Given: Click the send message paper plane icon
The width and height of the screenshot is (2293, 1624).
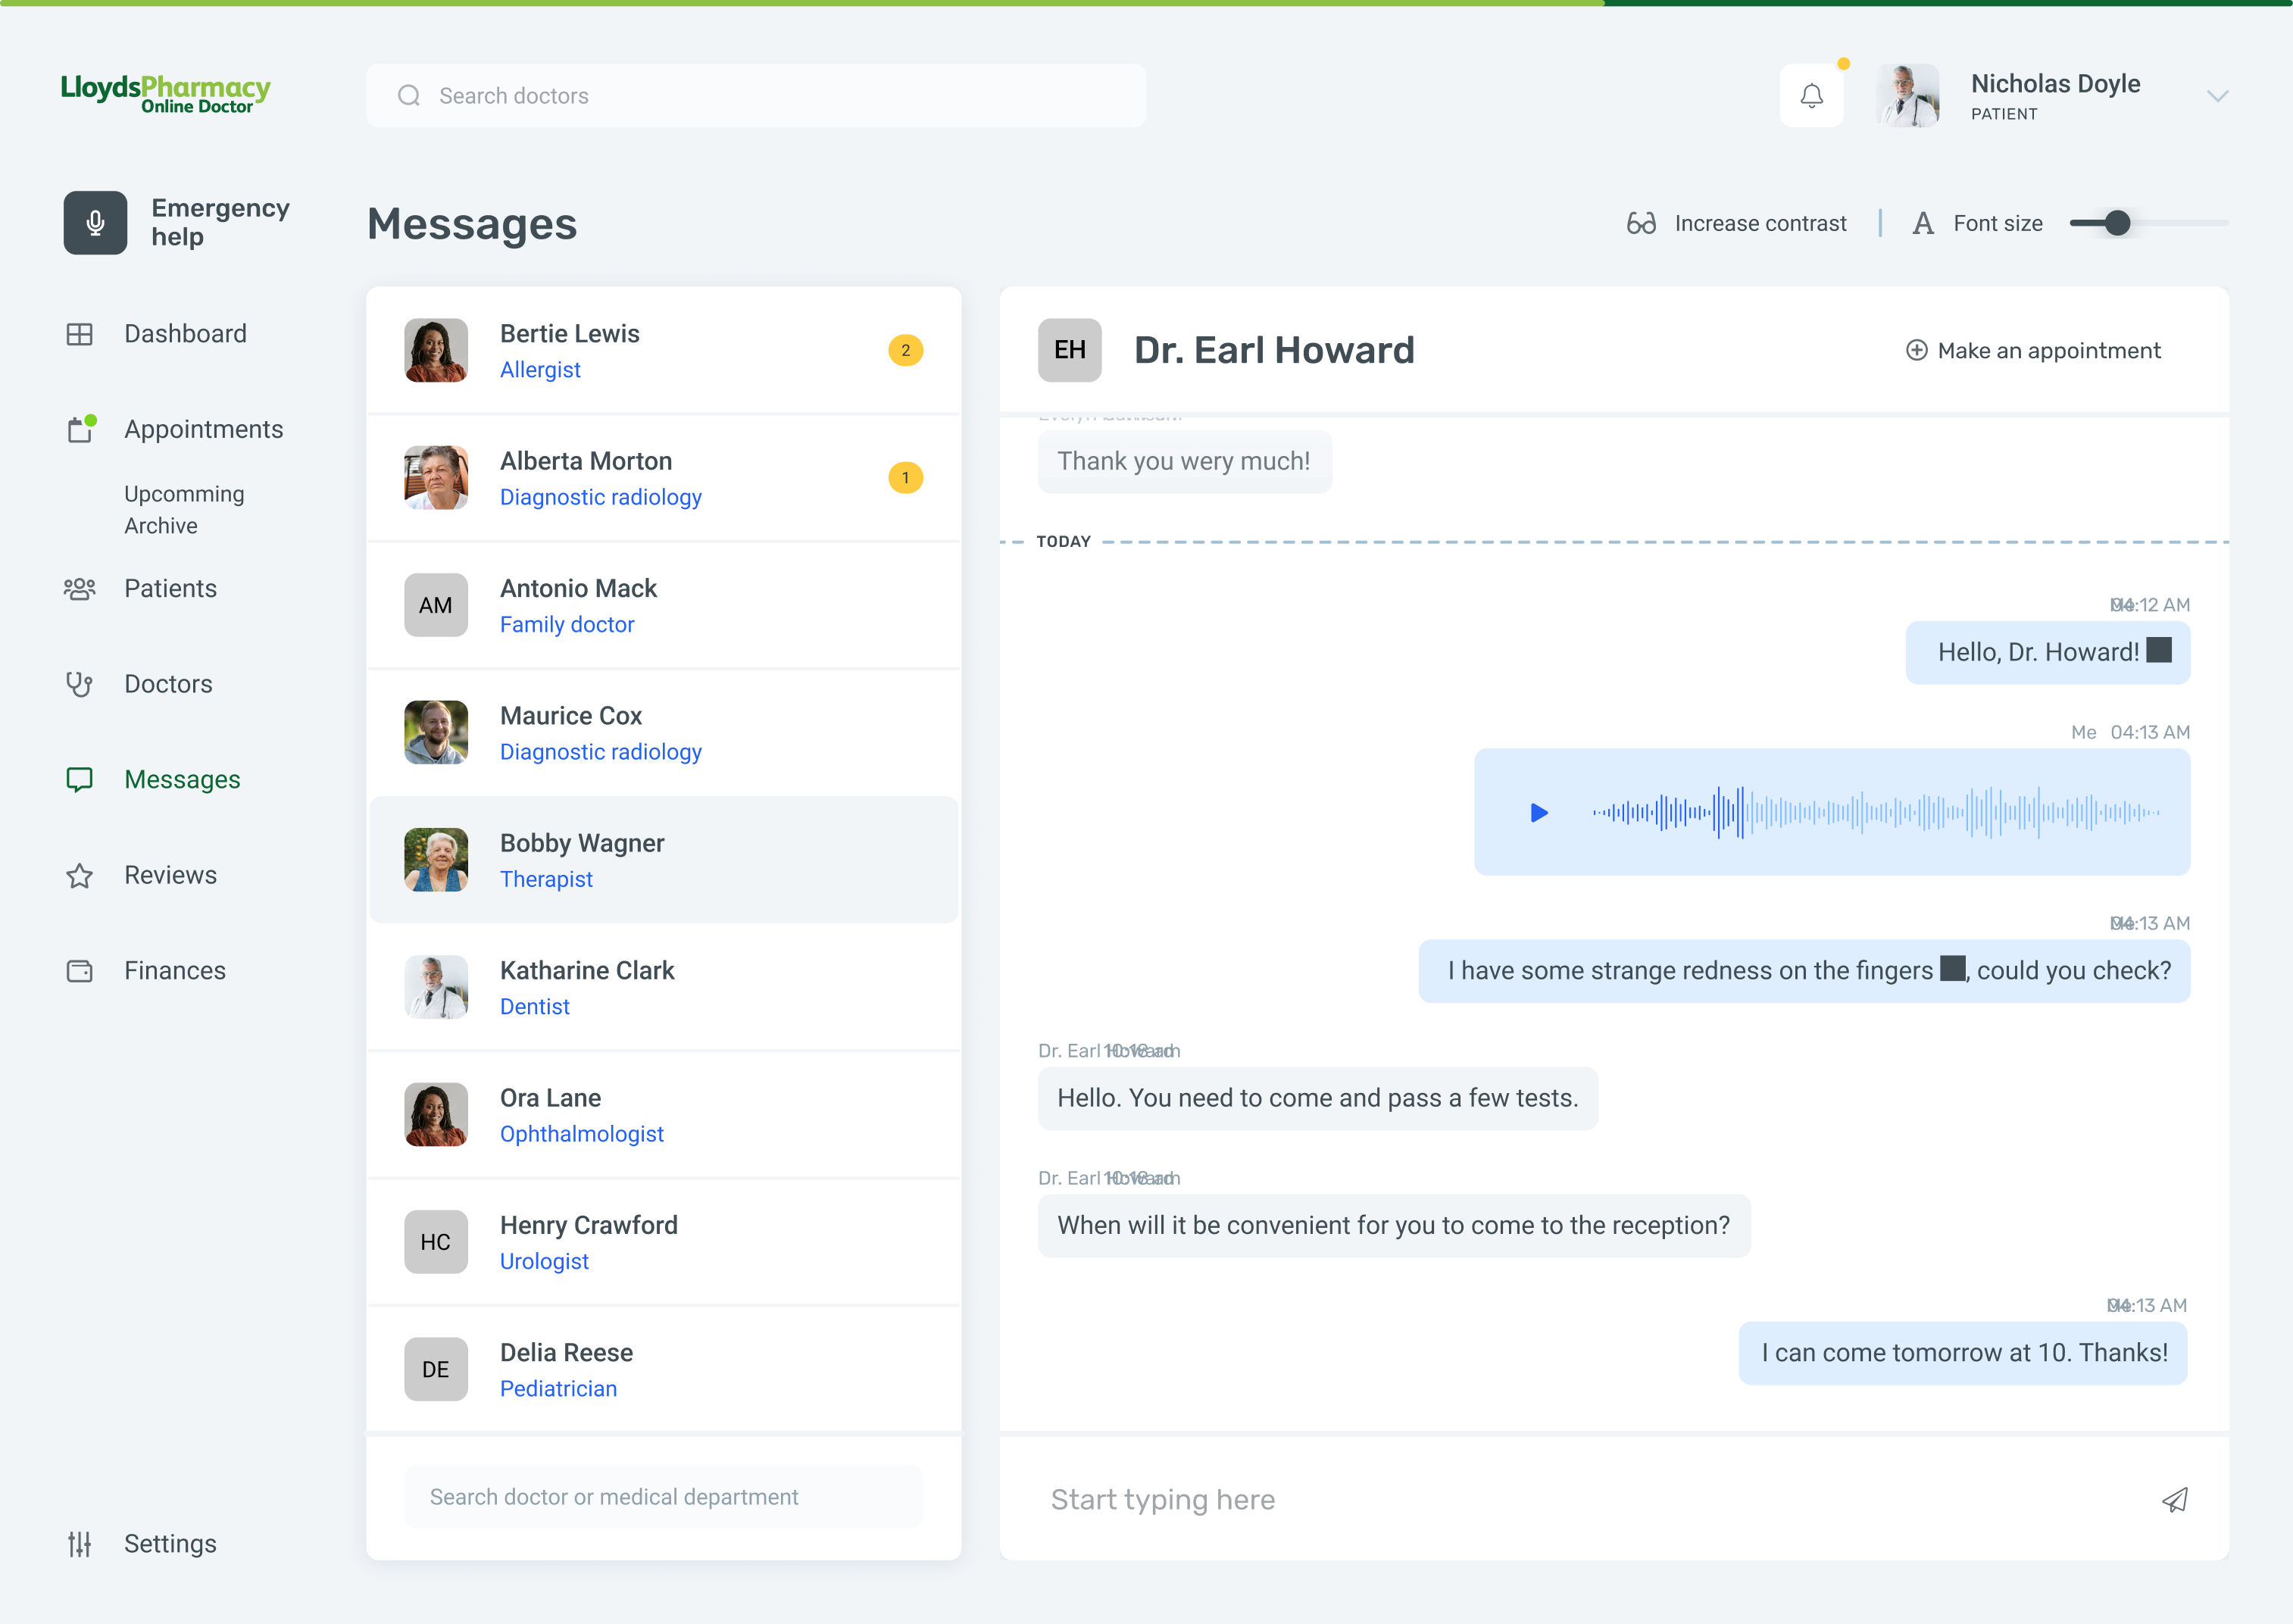Looking at the screenshot, I should point(2175,1499).
